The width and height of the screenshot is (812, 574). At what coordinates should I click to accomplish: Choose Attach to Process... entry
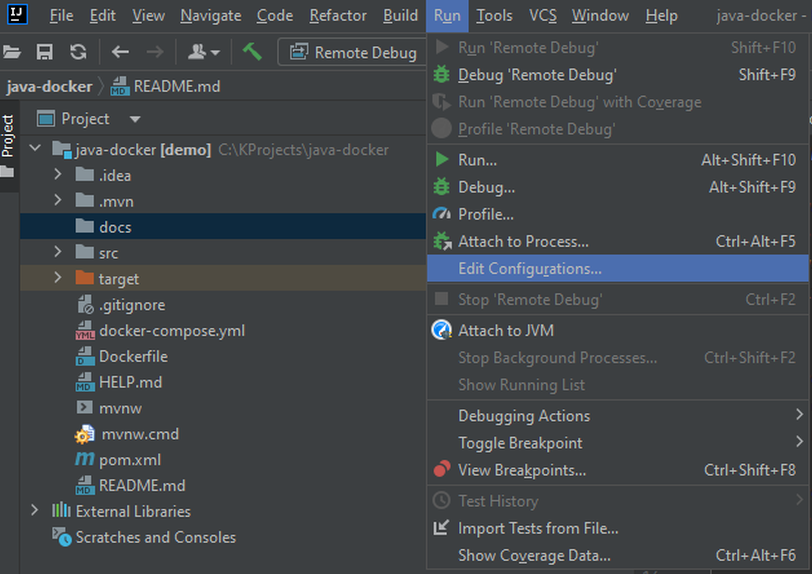tap(617, 241)
